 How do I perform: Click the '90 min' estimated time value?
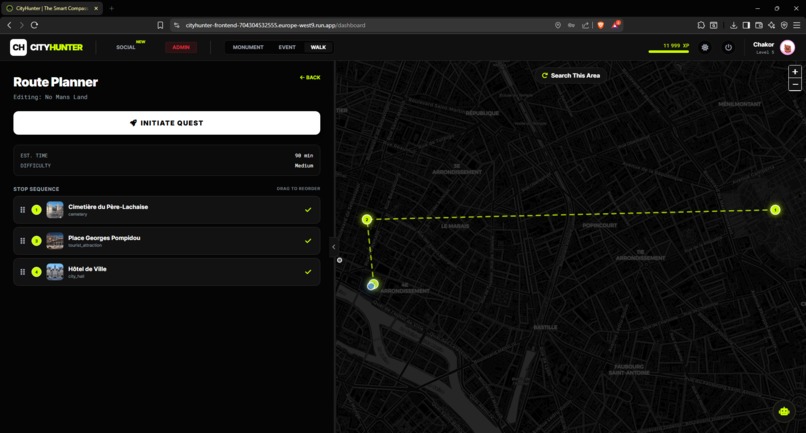304,155
